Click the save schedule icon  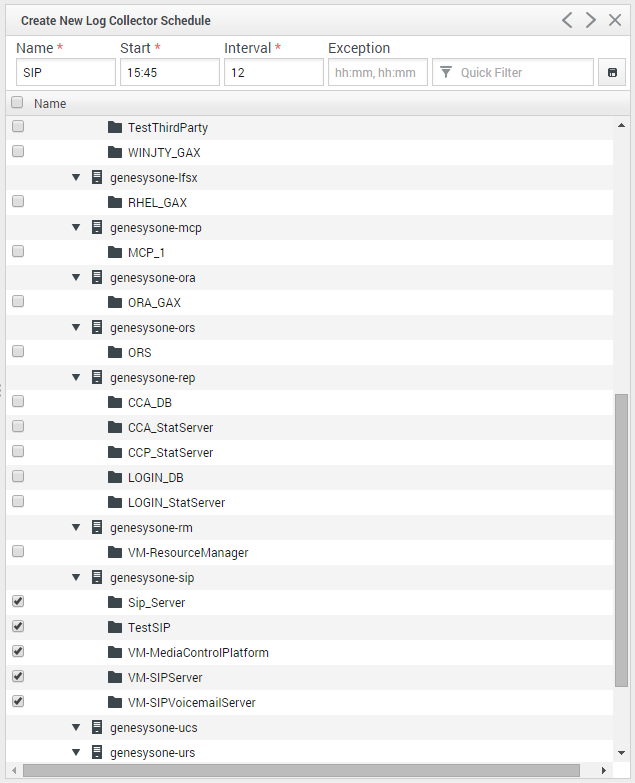[612, 73]
